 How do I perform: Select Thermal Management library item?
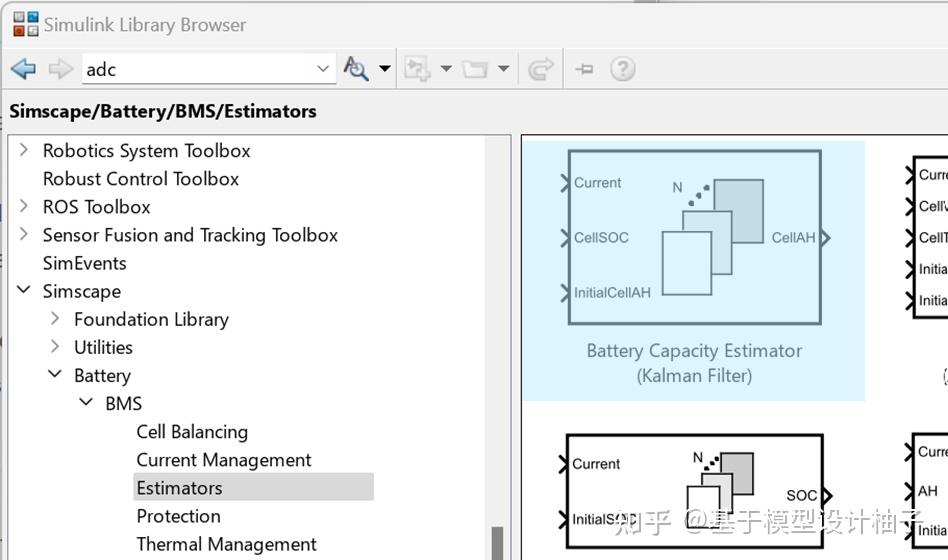coord(226,544)
